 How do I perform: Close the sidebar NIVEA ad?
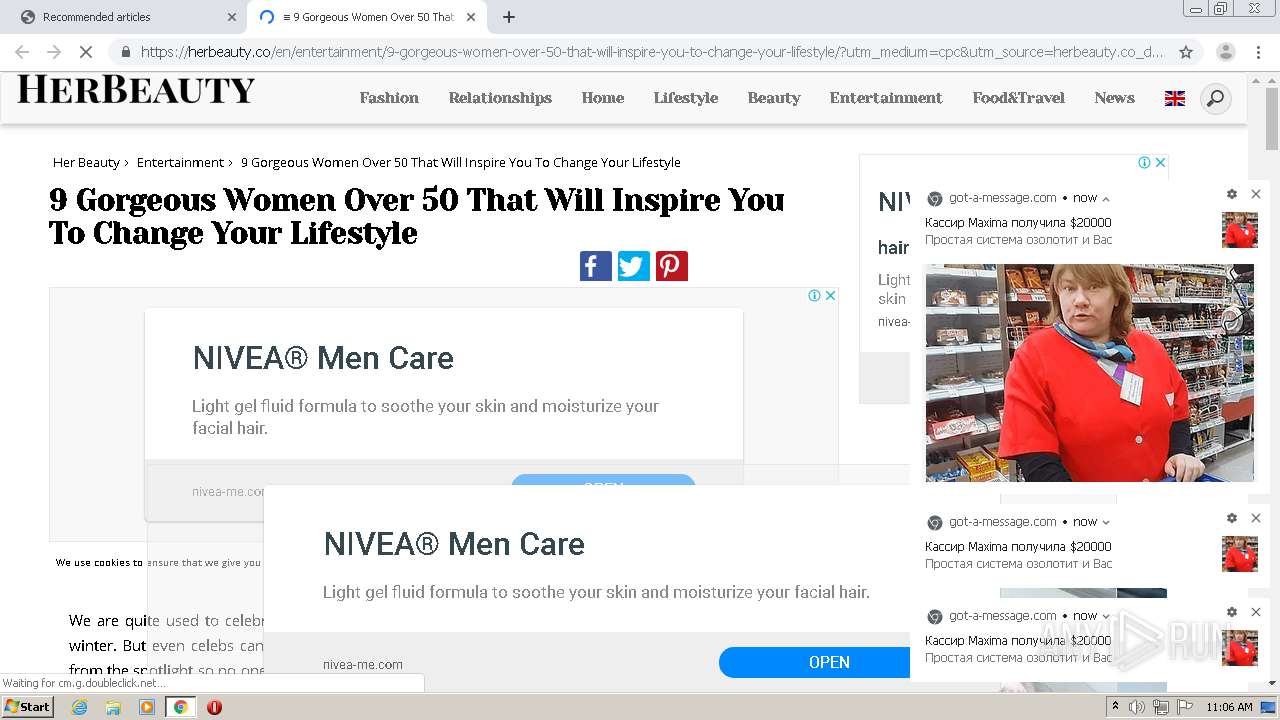(1160, 162)
